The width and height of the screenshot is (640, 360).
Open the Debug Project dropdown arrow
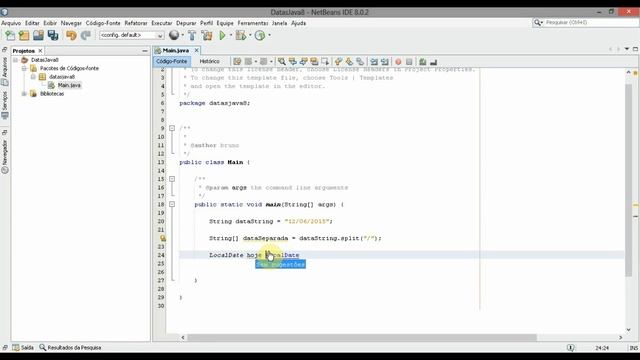pos(250,36)
